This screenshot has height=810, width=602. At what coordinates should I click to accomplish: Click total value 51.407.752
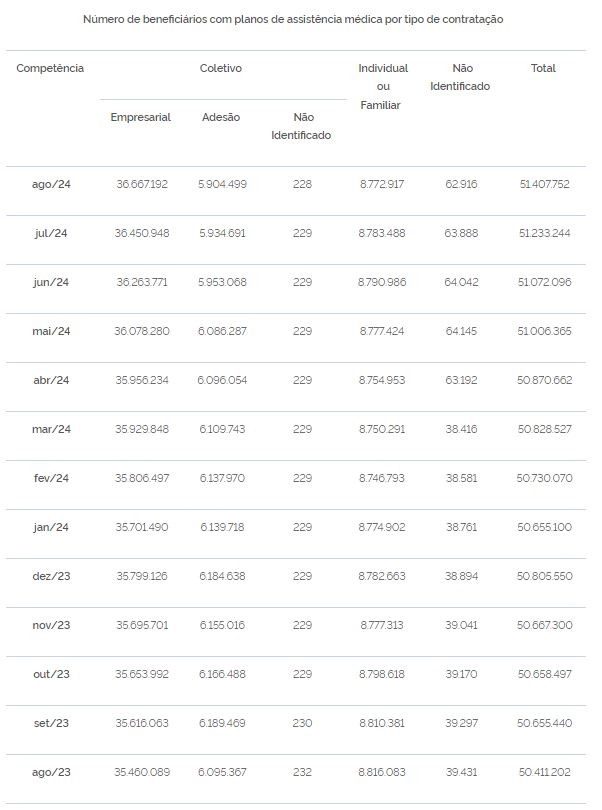tap(545, 184)
